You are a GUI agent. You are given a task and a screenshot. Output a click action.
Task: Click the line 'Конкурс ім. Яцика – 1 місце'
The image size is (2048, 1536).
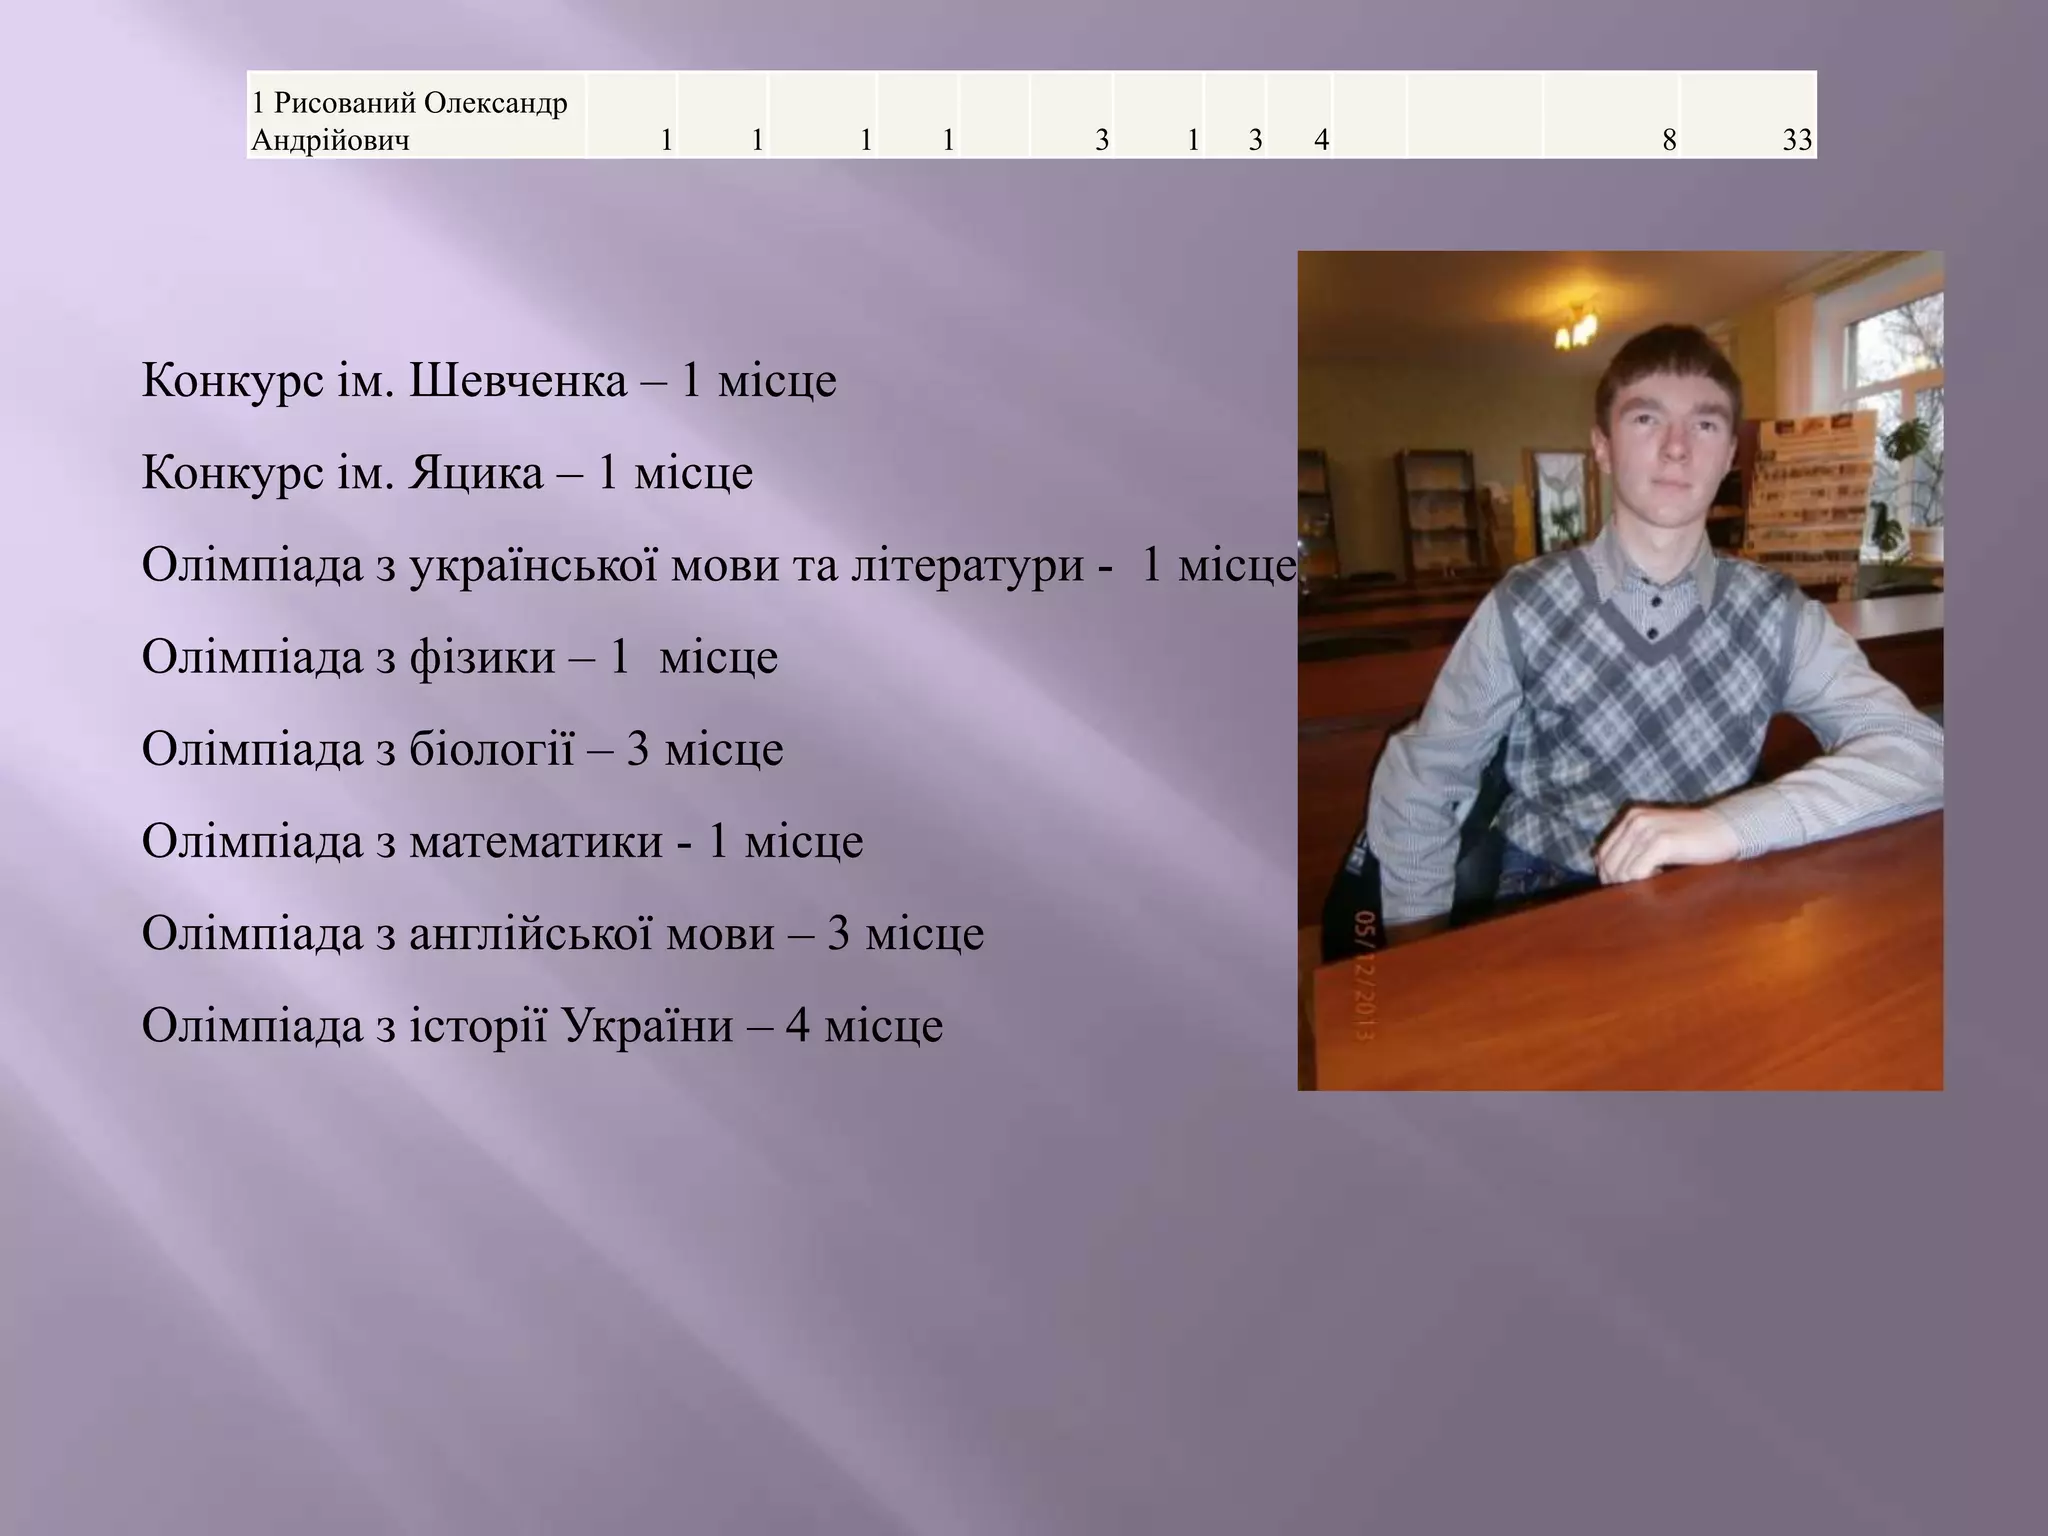[x=447, y=472]
